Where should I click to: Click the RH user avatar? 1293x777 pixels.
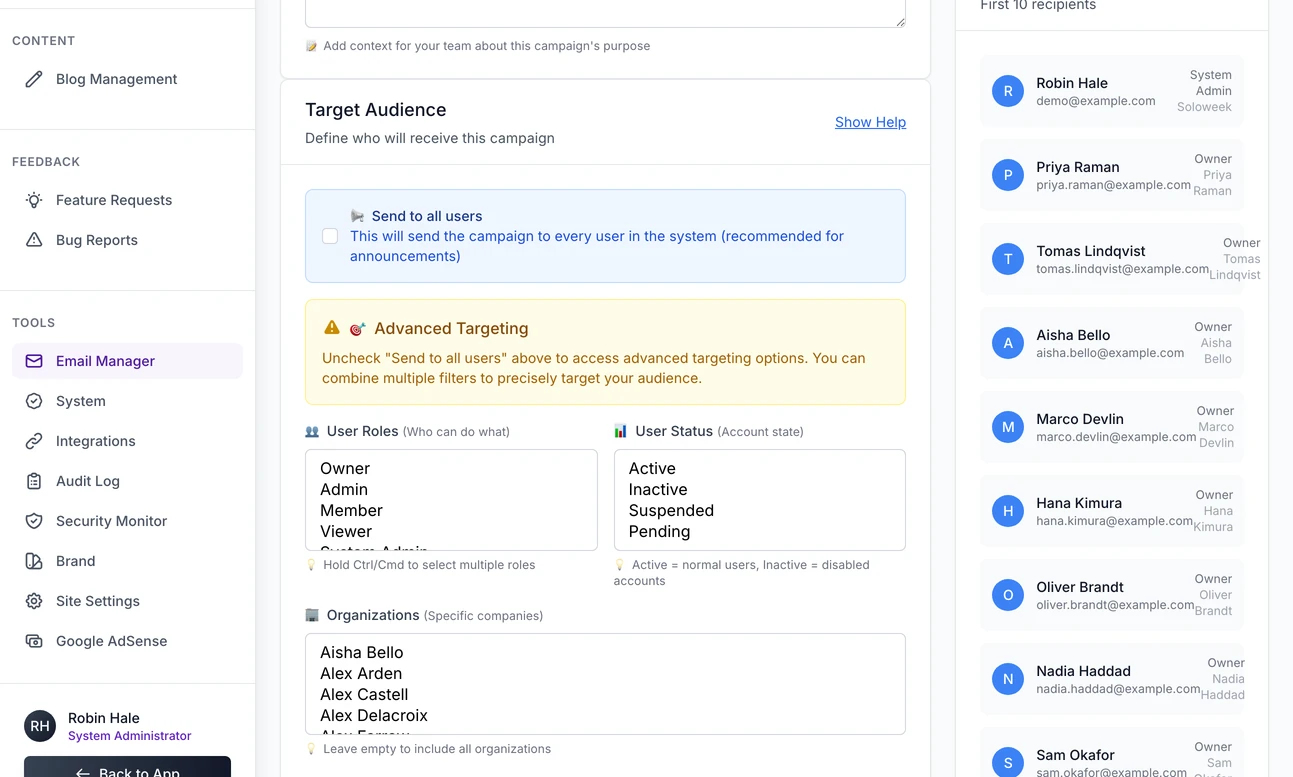click(40, 726)
